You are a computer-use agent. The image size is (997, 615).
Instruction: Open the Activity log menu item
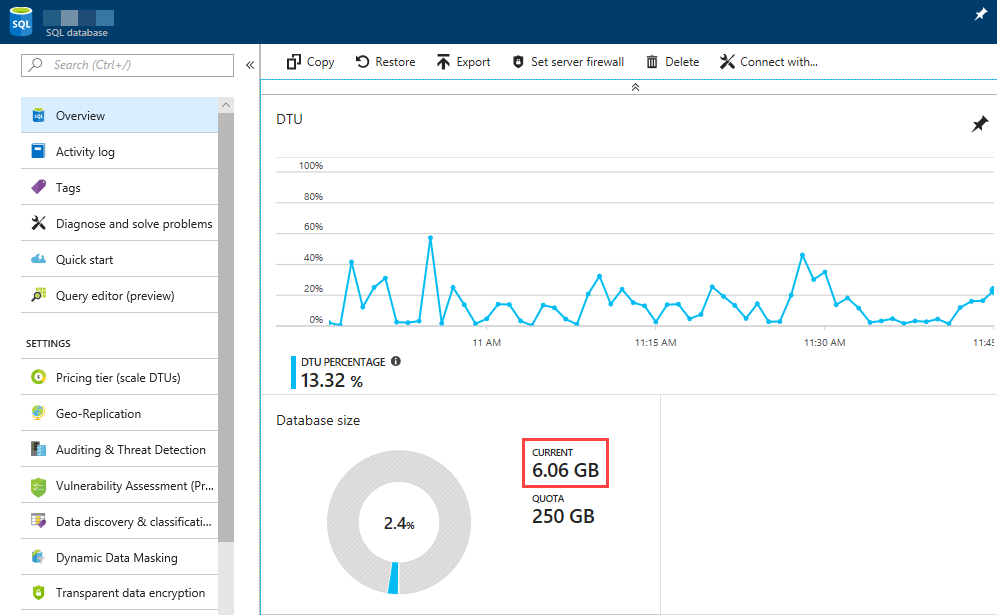coord(85,152)
